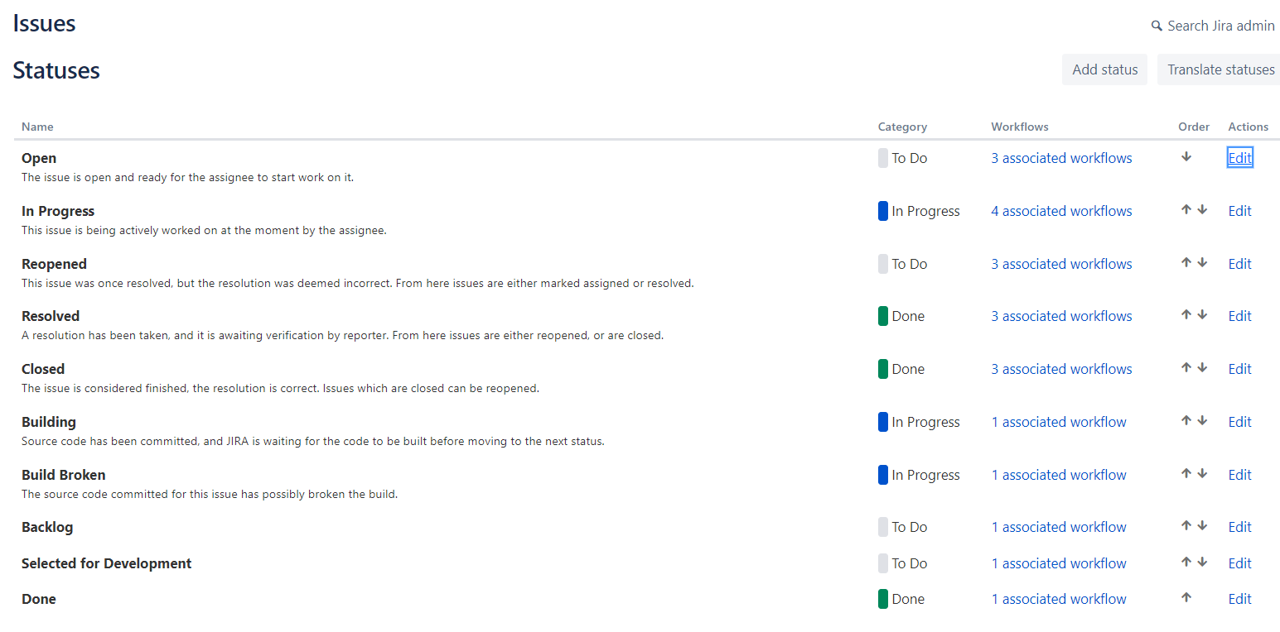Edit the Building status
1280x632 pixels.
1239,421
